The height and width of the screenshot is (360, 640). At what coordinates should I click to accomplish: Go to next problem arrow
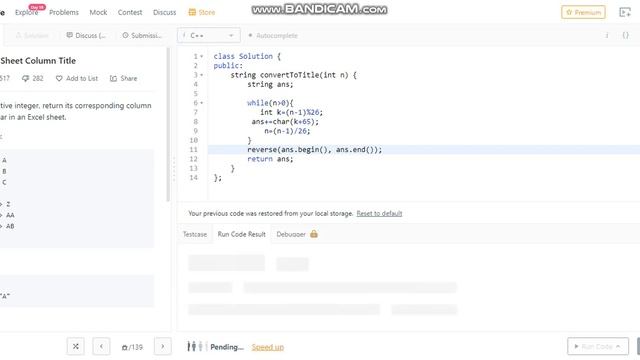[x=162, y=347]
